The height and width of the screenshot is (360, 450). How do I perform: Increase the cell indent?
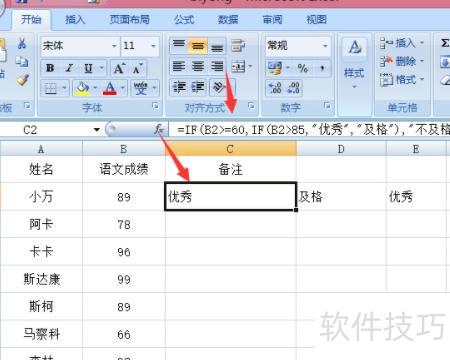(197, 87)
